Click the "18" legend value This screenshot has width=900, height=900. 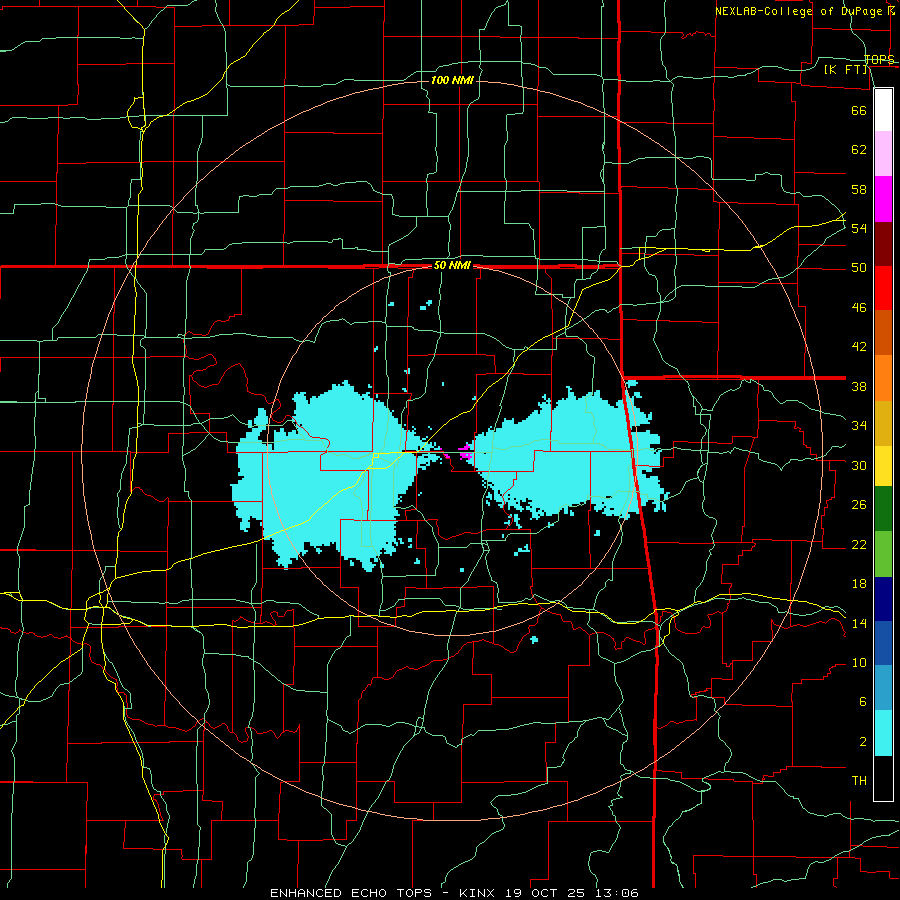pyautogui.click(x=859, y=584)
